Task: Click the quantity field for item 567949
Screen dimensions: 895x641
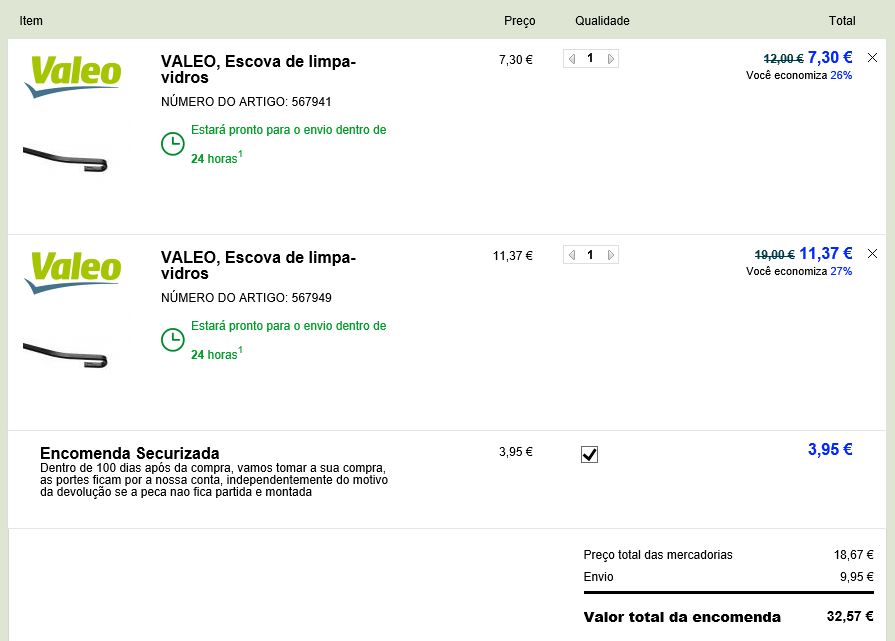Action: tap(590, 255)
